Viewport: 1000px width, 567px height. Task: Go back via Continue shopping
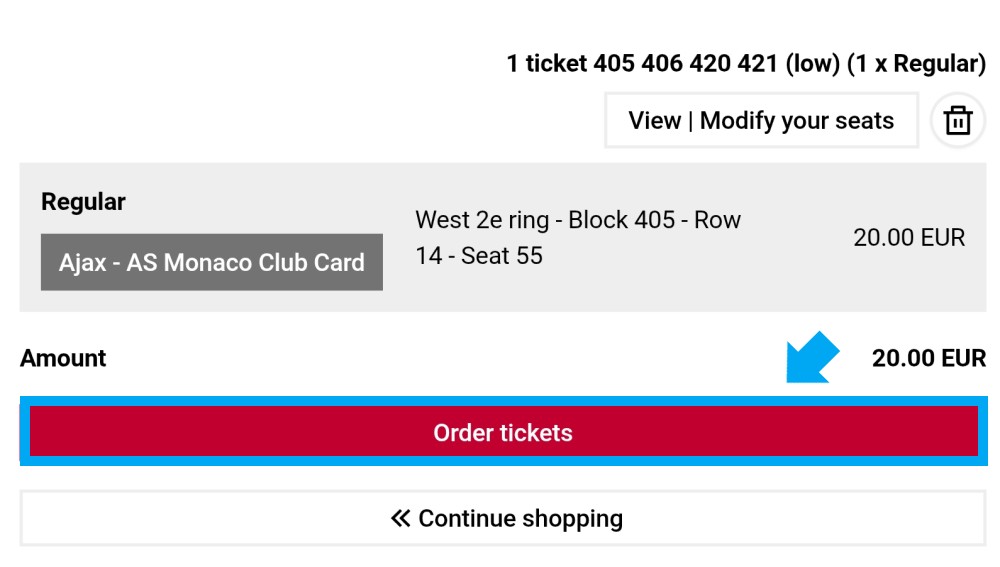(x=503, y=518)
